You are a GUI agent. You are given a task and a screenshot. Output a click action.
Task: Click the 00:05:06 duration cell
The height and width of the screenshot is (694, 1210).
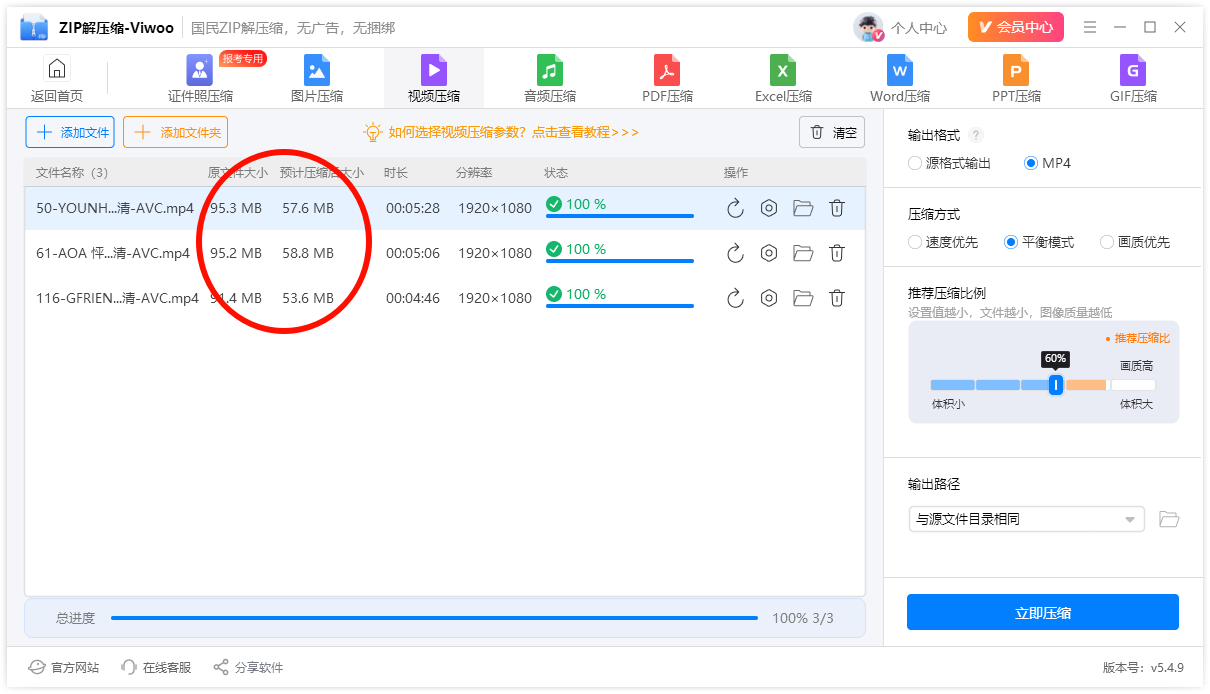coord(413,253)
